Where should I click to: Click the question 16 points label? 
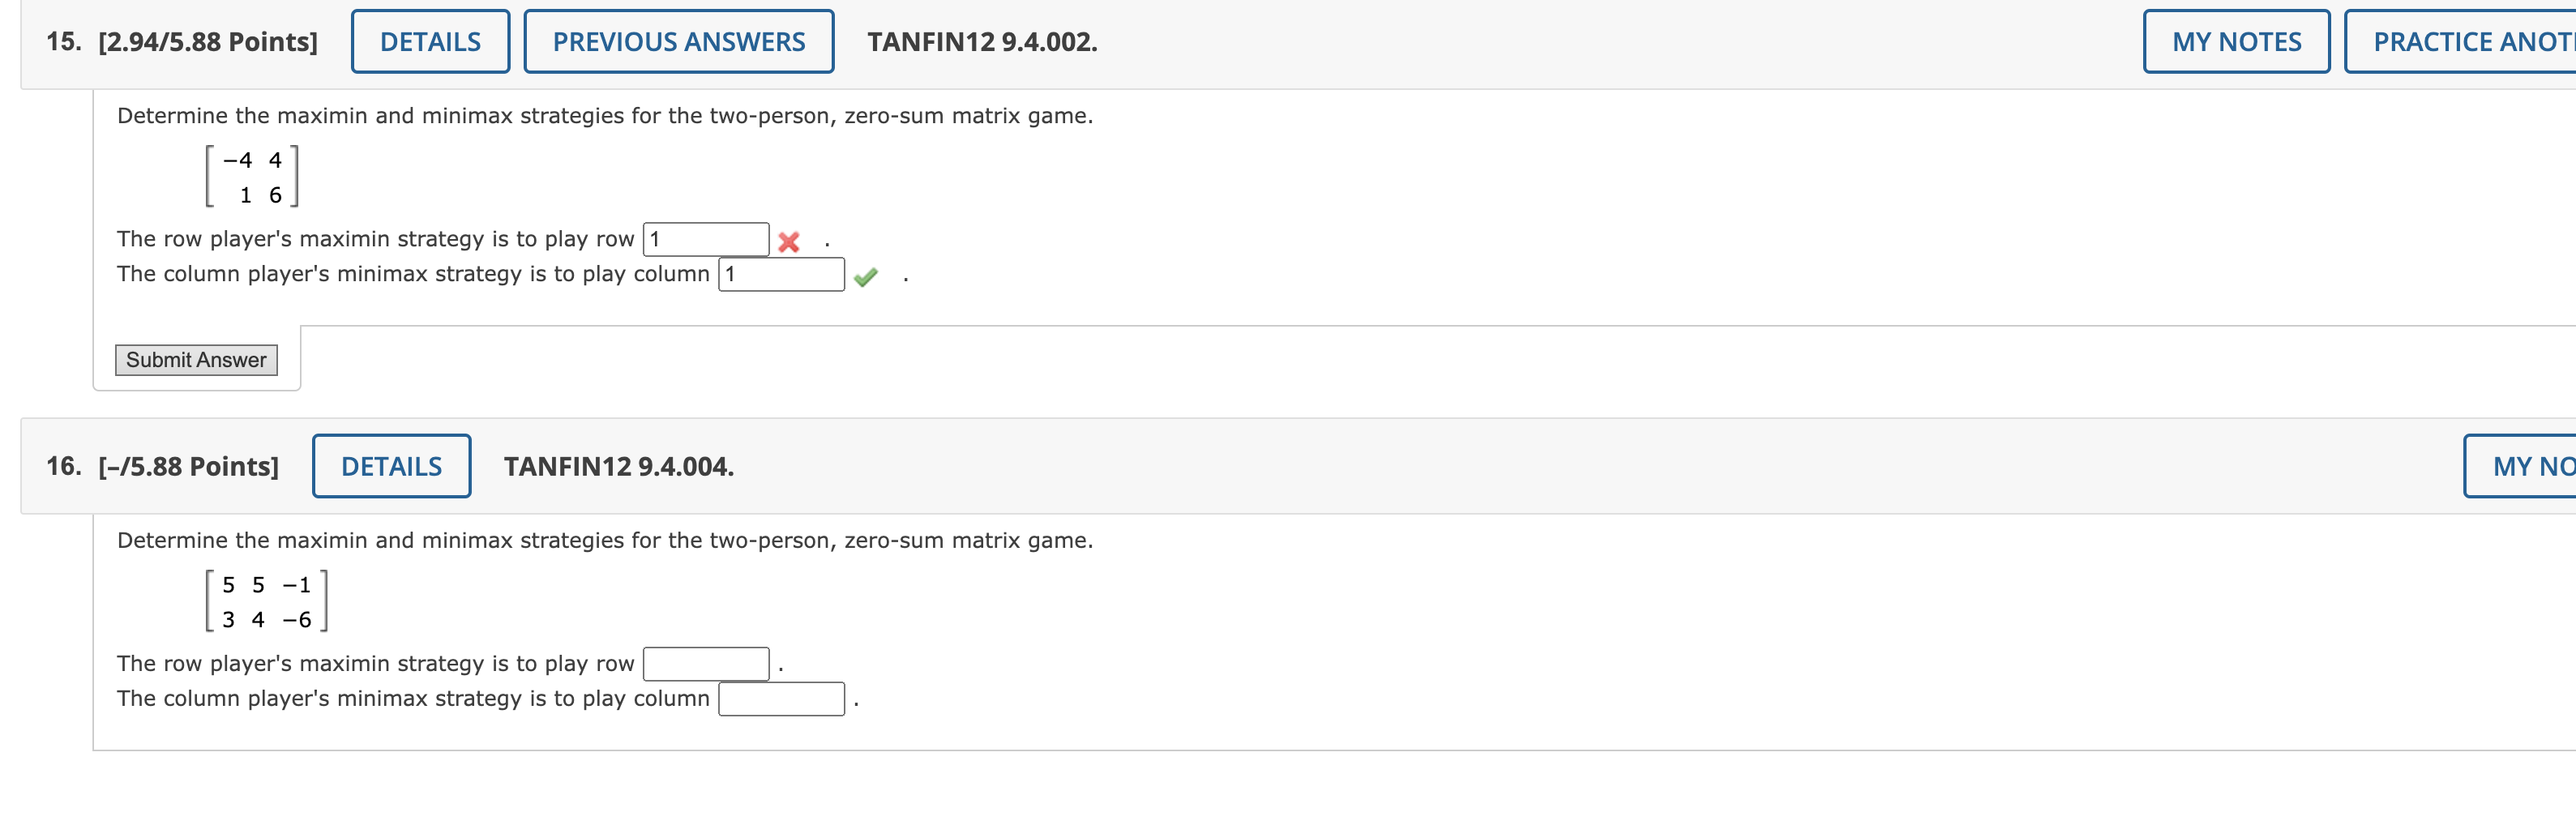(x=187, y=465)
